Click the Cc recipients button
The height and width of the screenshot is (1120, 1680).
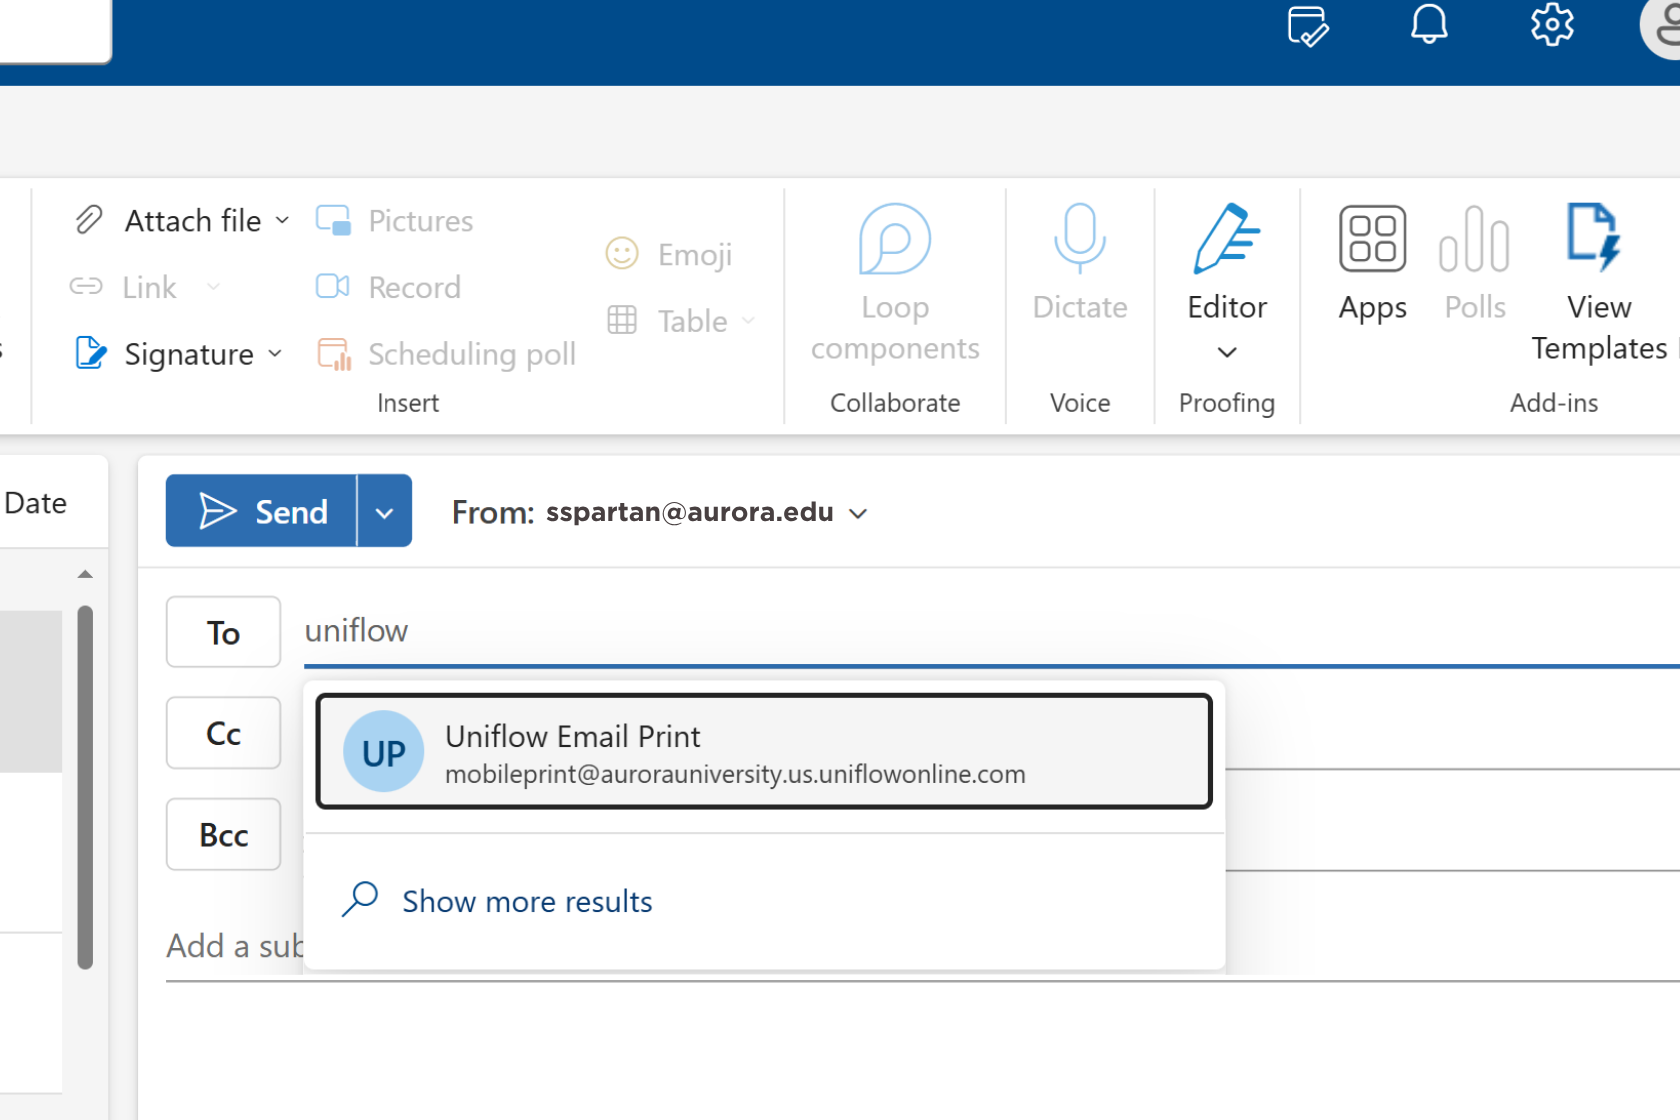click(223, 733)
